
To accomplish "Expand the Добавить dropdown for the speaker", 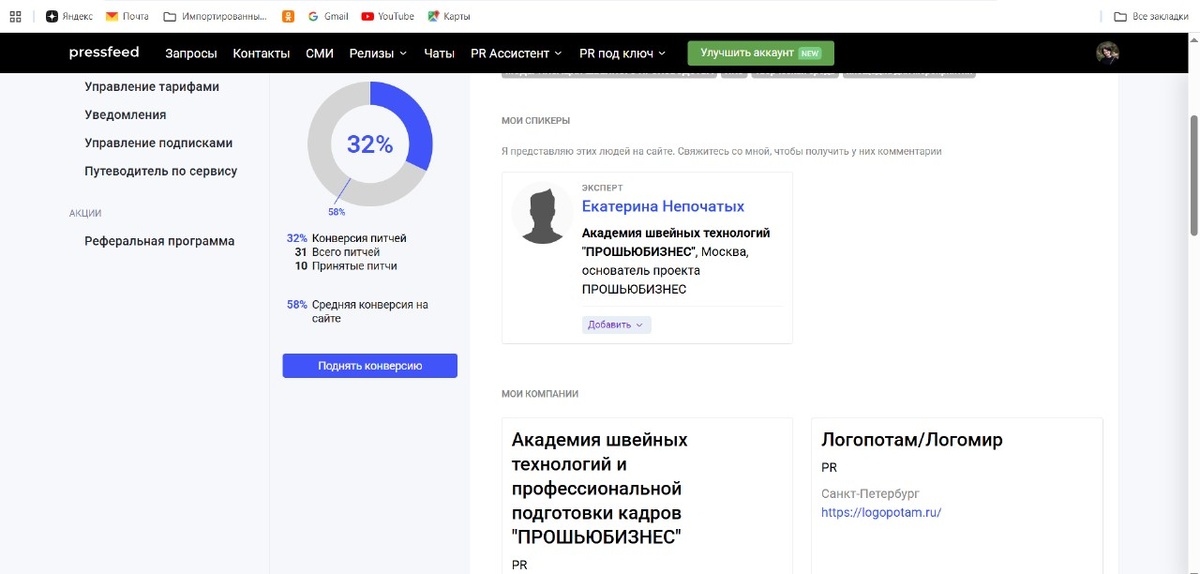I will tap(616, 325).
